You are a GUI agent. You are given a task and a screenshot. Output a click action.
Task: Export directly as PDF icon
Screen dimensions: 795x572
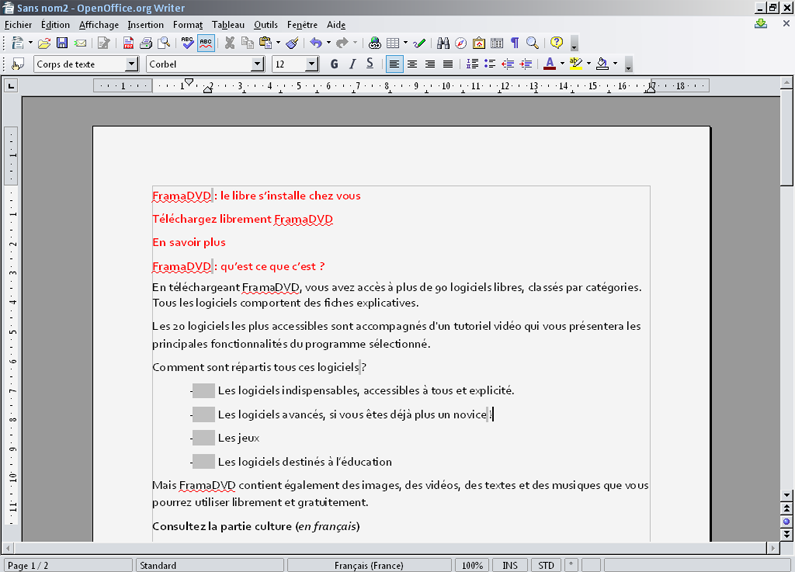pos(128,43)
